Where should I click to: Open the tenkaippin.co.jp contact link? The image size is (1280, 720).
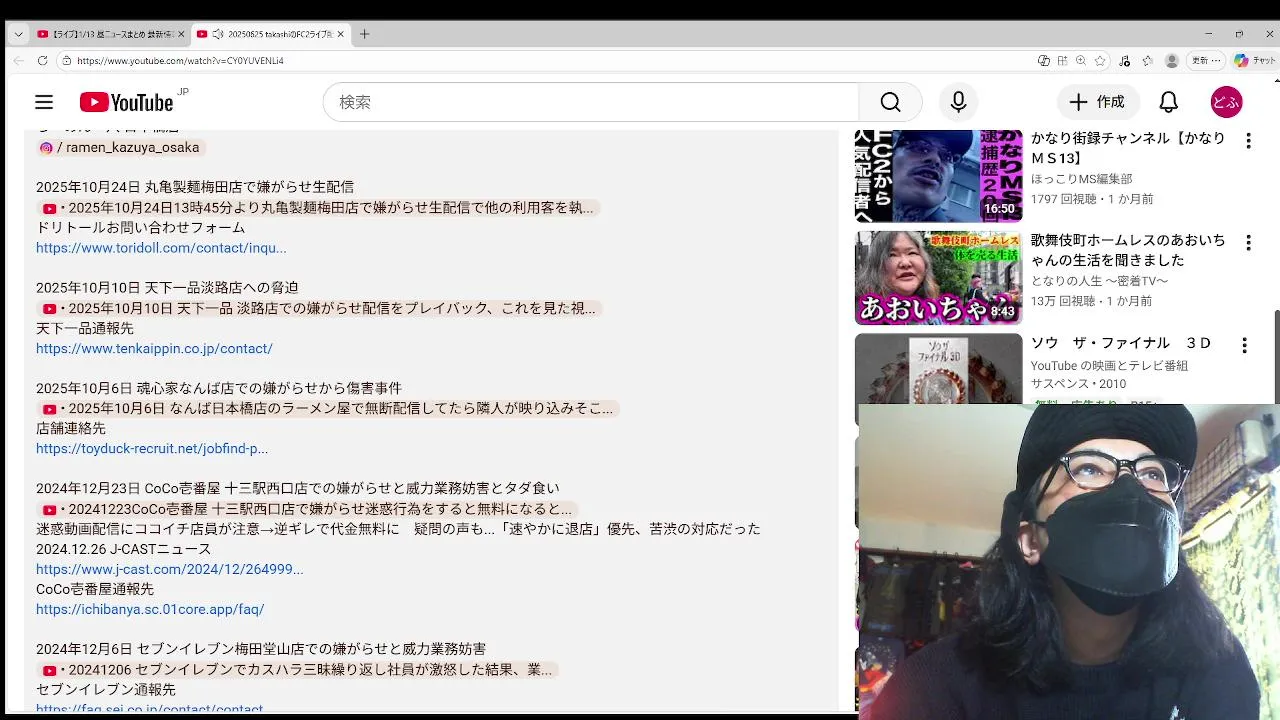(154, 348)
